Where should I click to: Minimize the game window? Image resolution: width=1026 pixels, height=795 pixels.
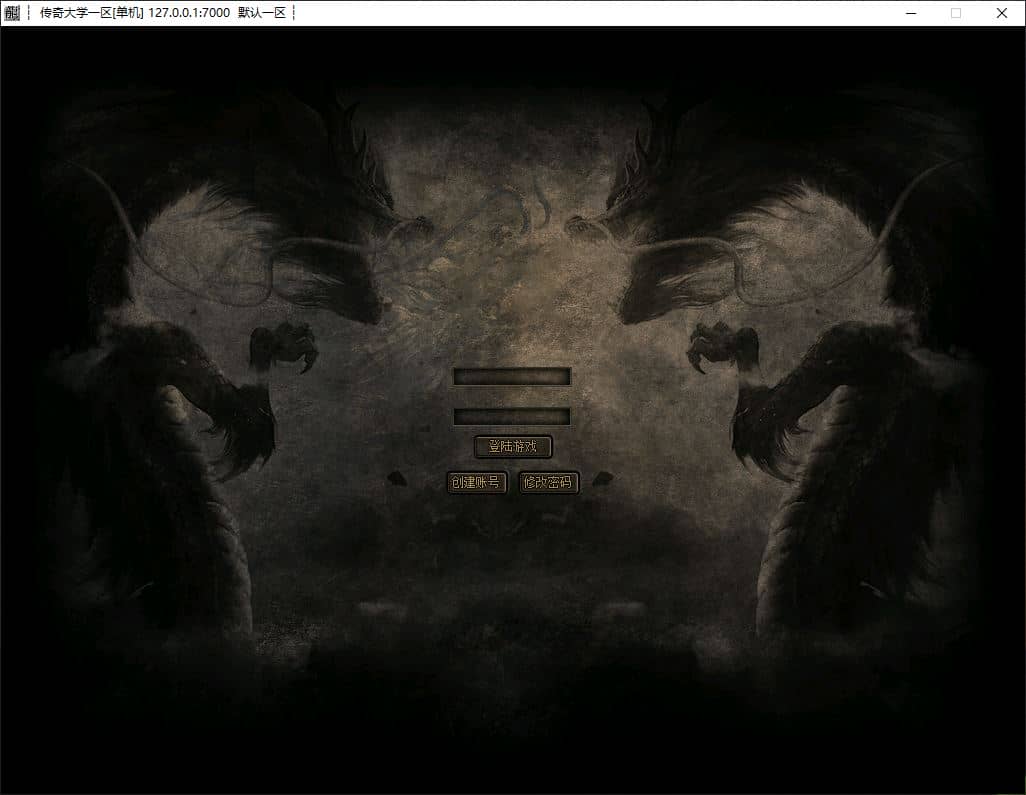point(911,13)
